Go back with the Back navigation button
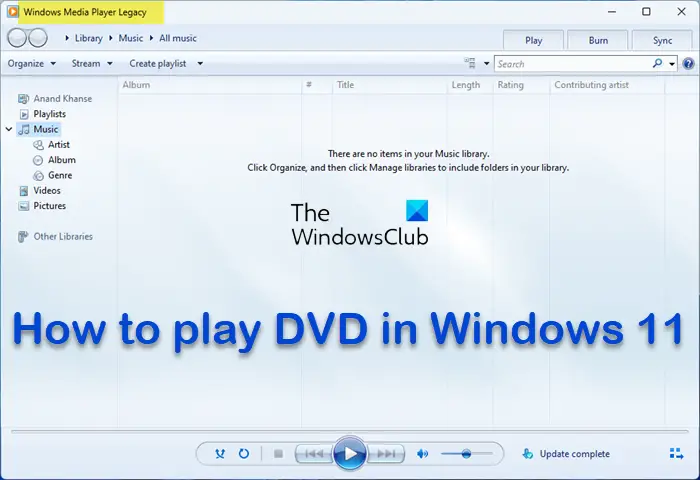The height and width of the screenshot is (480, 700). click(17, 38)
